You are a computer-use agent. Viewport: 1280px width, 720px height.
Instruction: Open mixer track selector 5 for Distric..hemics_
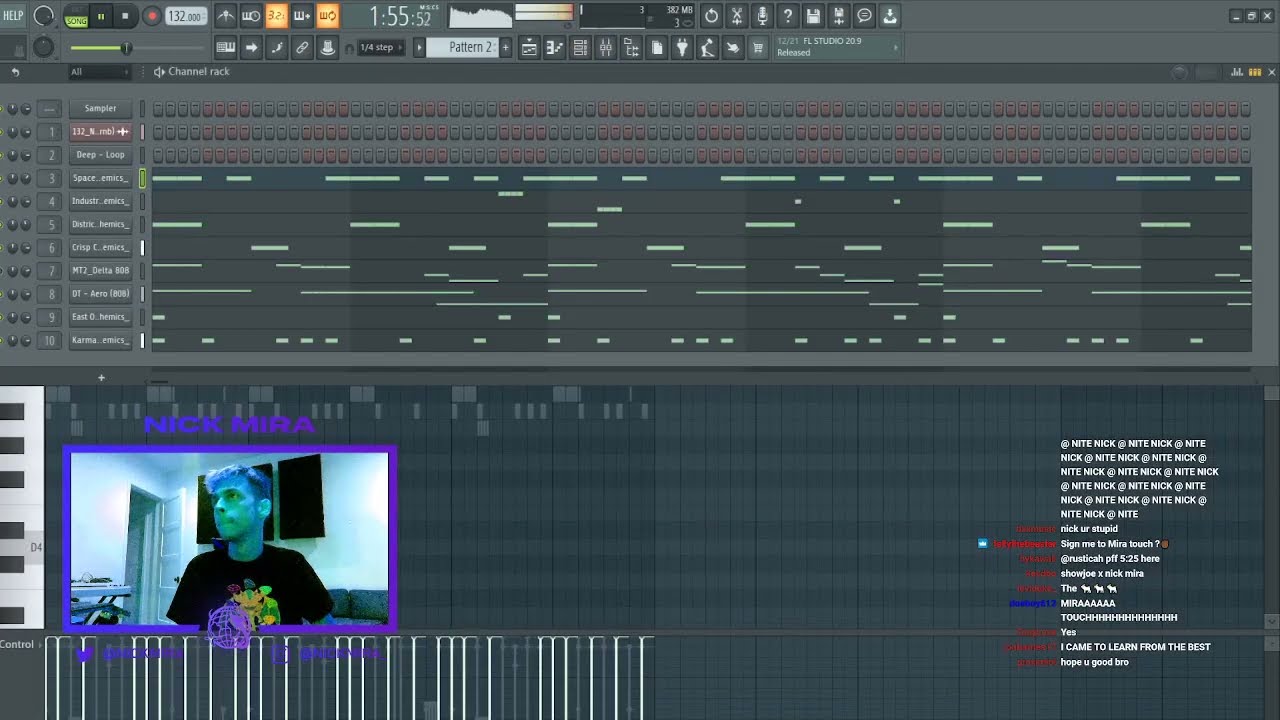51,224
